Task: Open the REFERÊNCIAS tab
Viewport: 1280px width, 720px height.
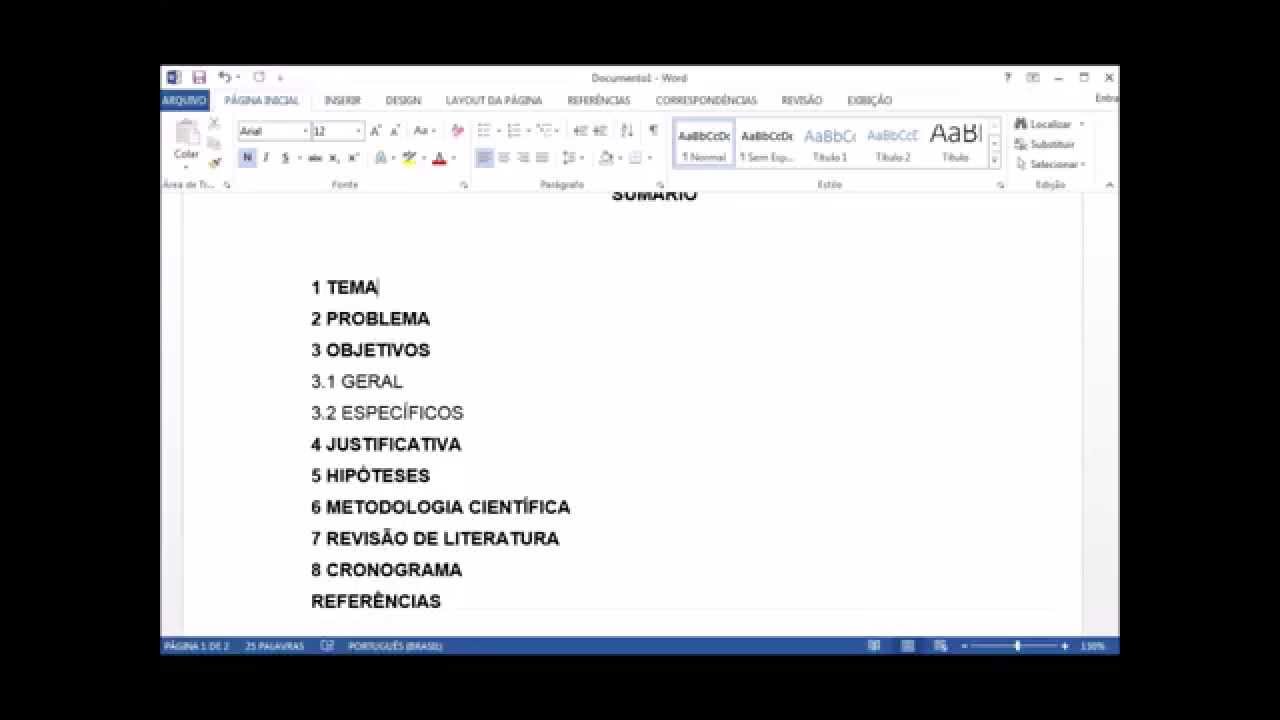Action: [599, 101]
